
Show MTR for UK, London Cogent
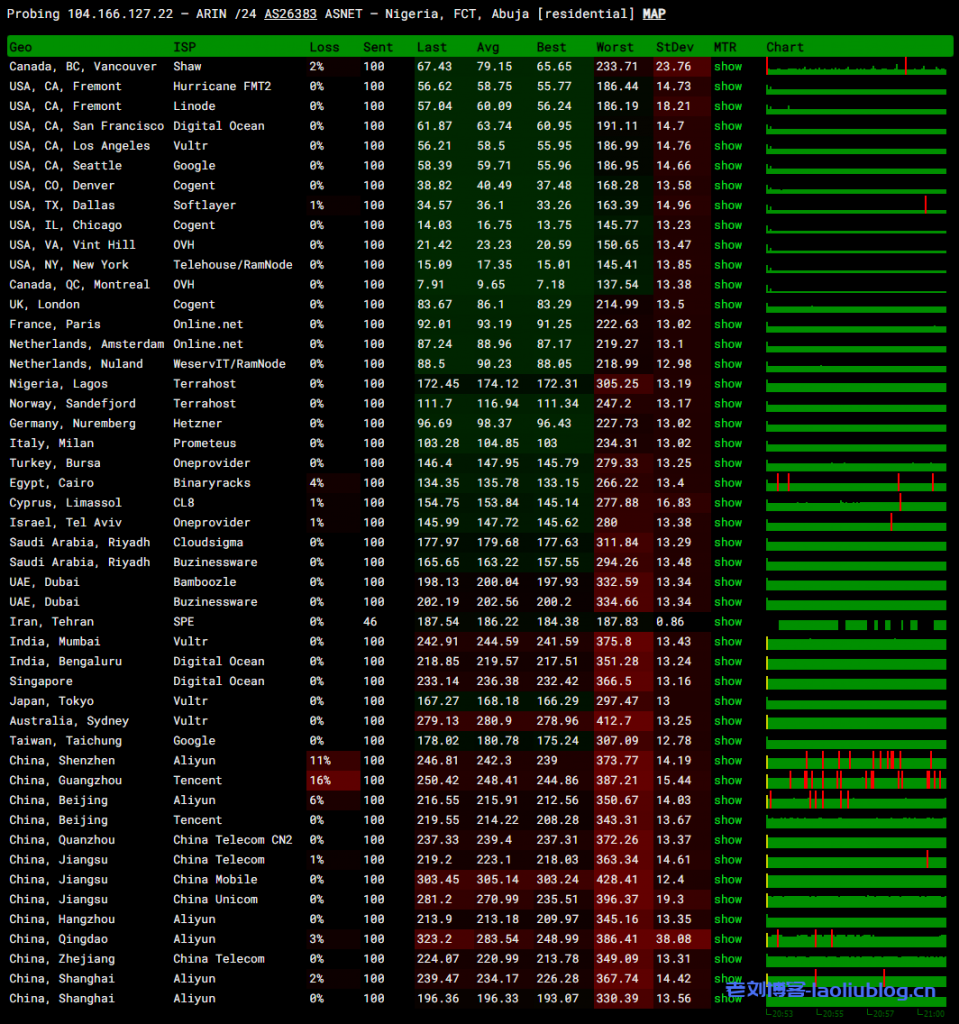(728, 305)
